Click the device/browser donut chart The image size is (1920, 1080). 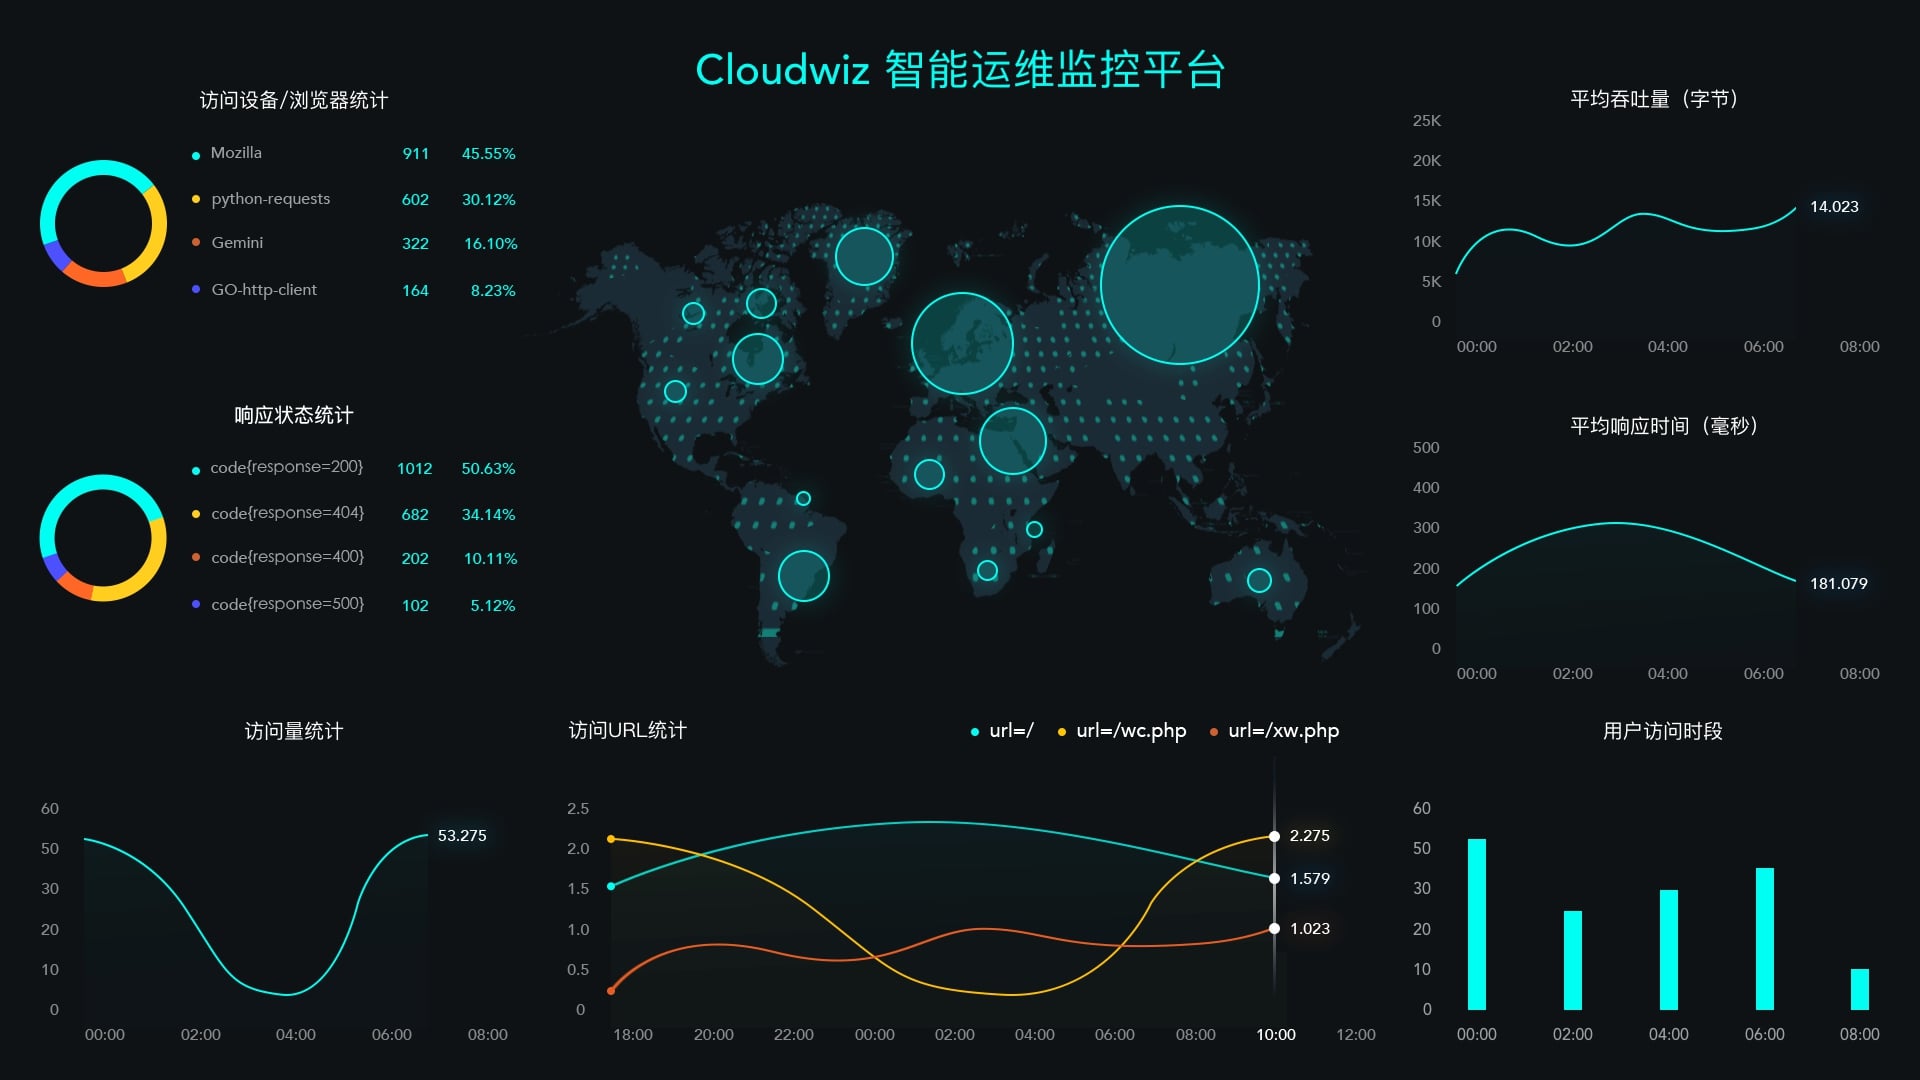103,223
